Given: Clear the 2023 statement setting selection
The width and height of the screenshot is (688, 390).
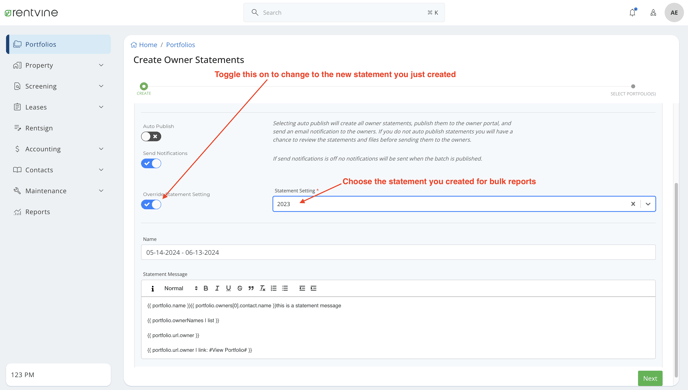Looking at the screenshot, I should 633,204.
